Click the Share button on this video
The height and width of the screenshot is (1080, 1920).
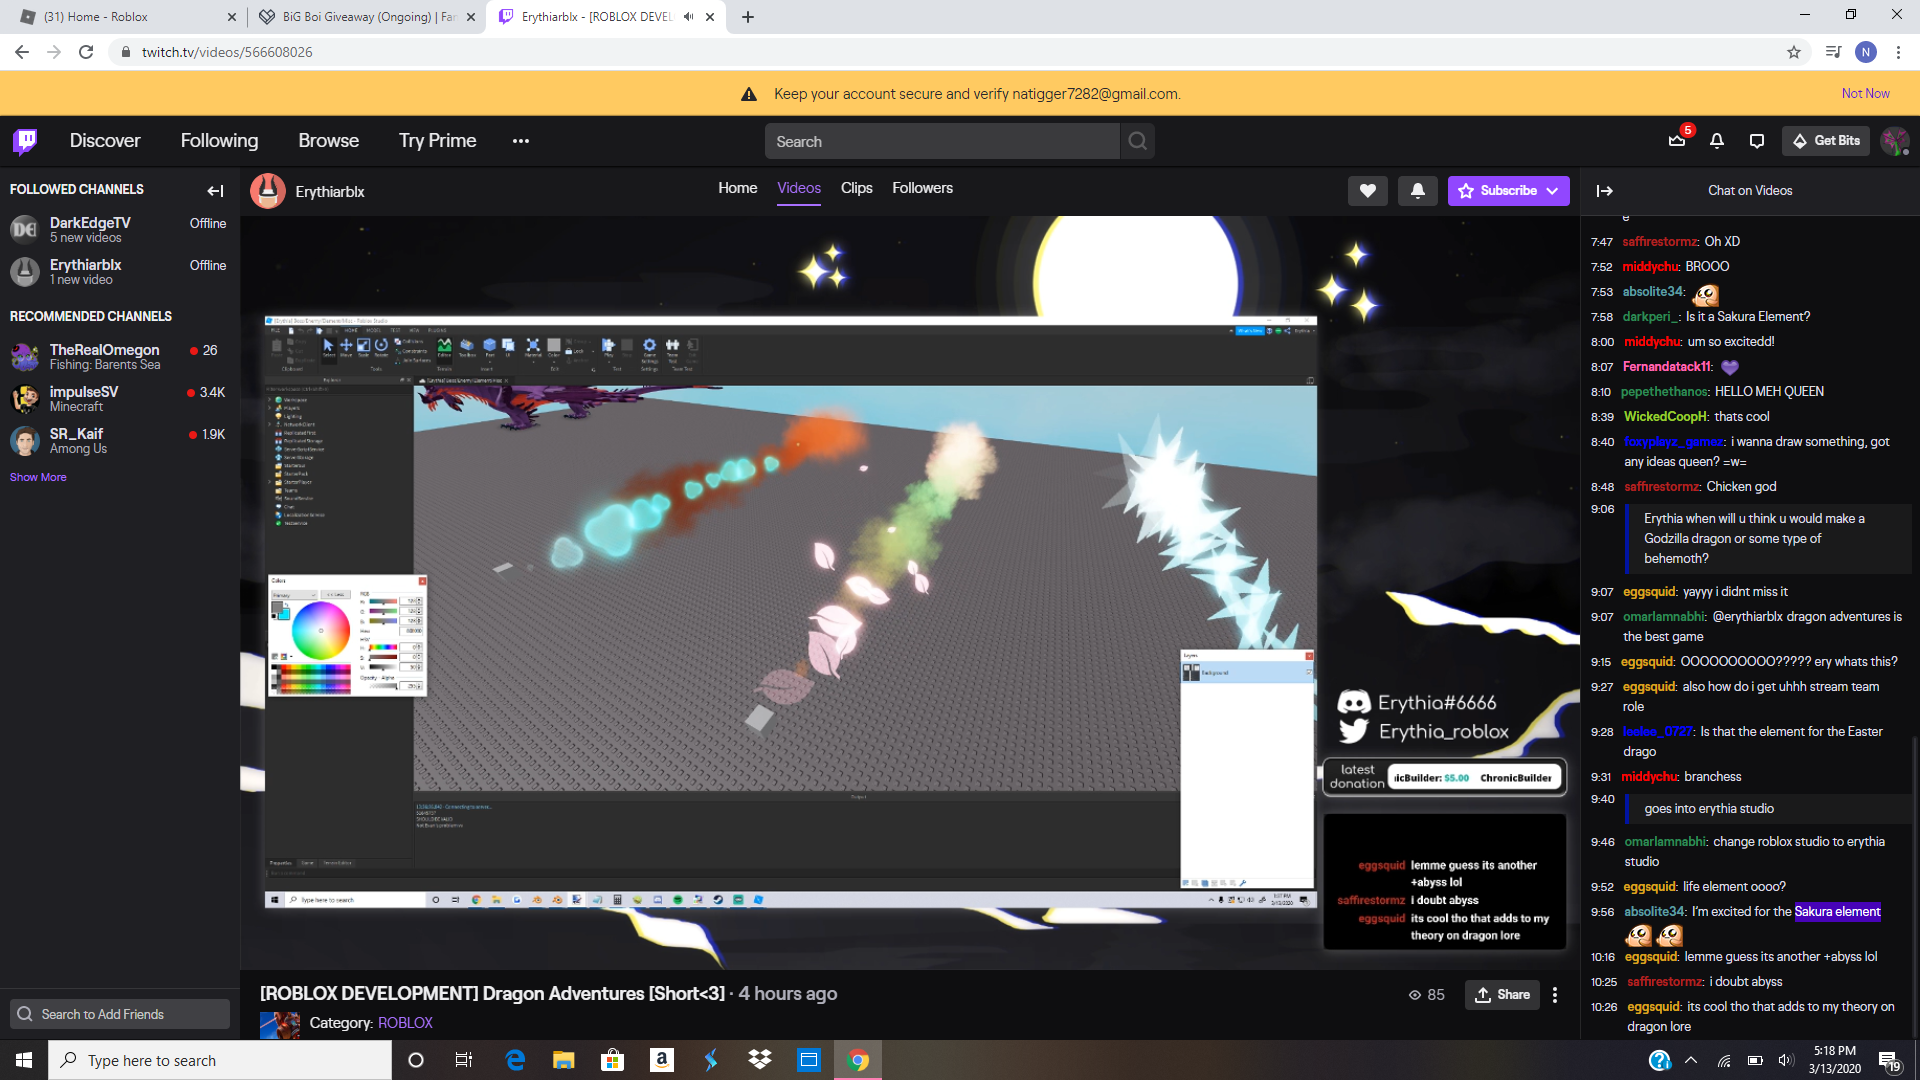point(1503,994)
